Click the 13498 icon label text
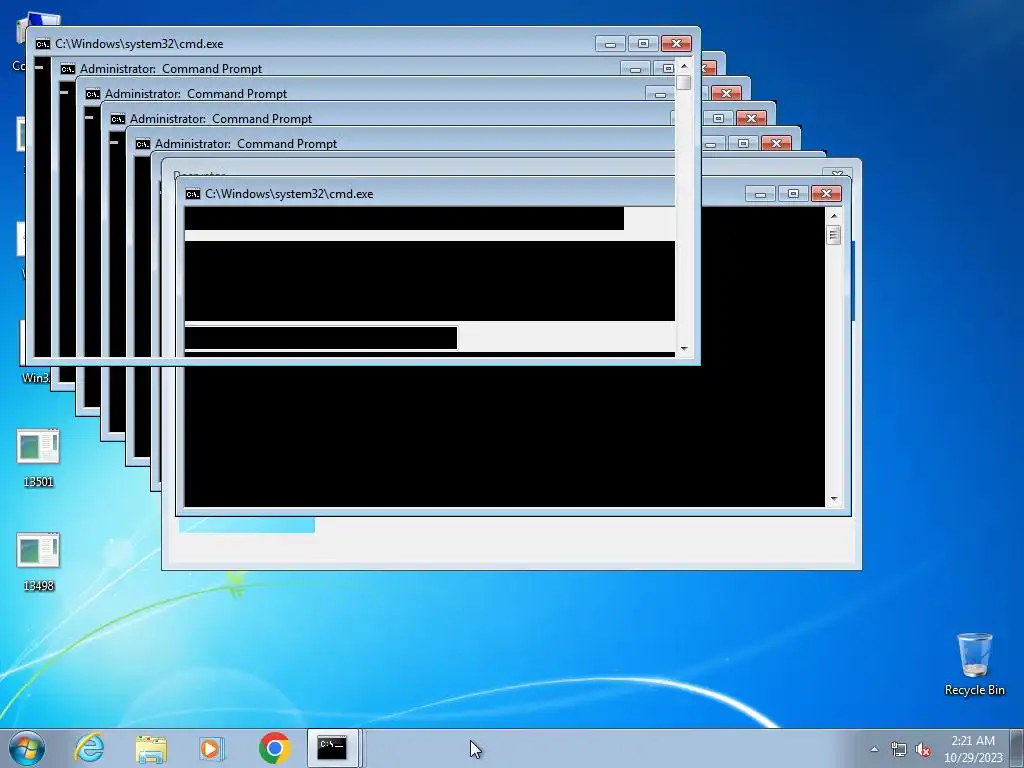The height and width of the screenshot is (768, 1024). click(38, 586)
